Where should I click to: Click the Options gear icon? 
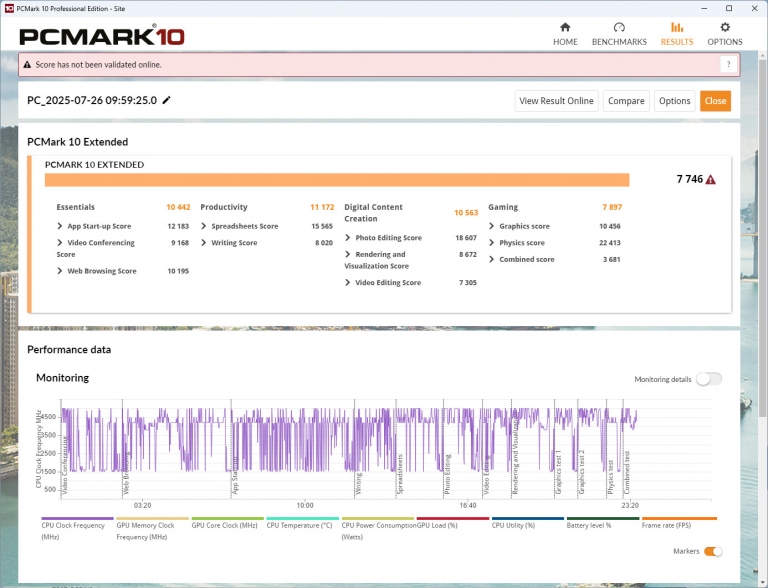(x=725, y=27)
